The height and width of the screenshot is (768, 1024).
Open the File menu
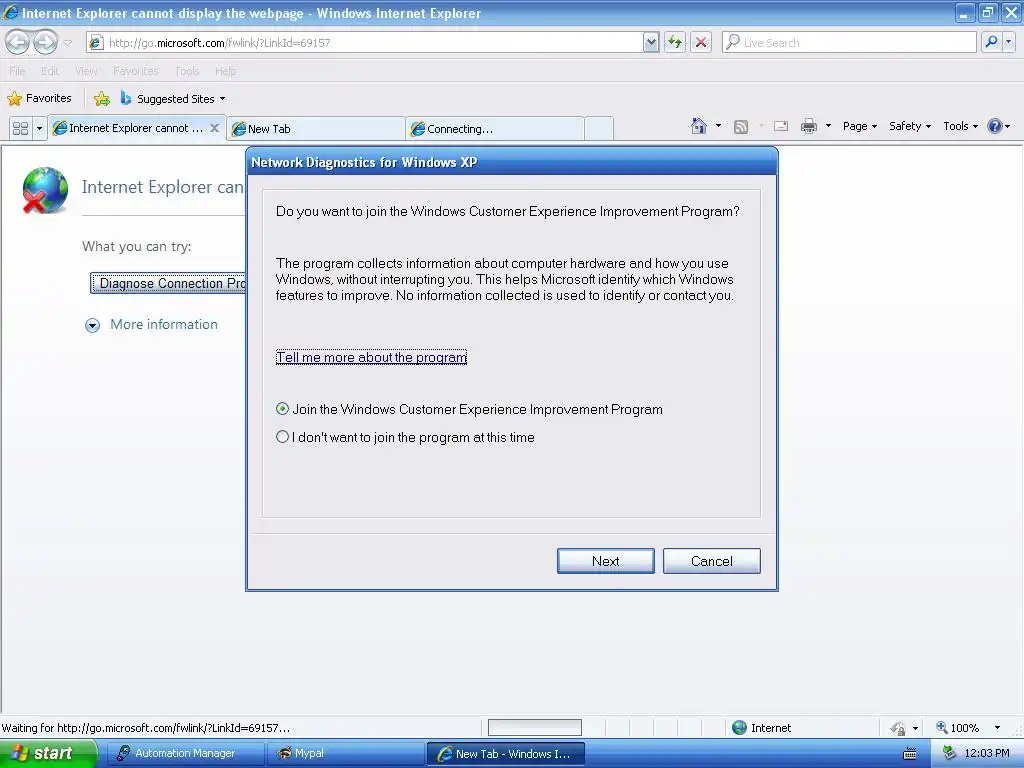tap(17, 71)
